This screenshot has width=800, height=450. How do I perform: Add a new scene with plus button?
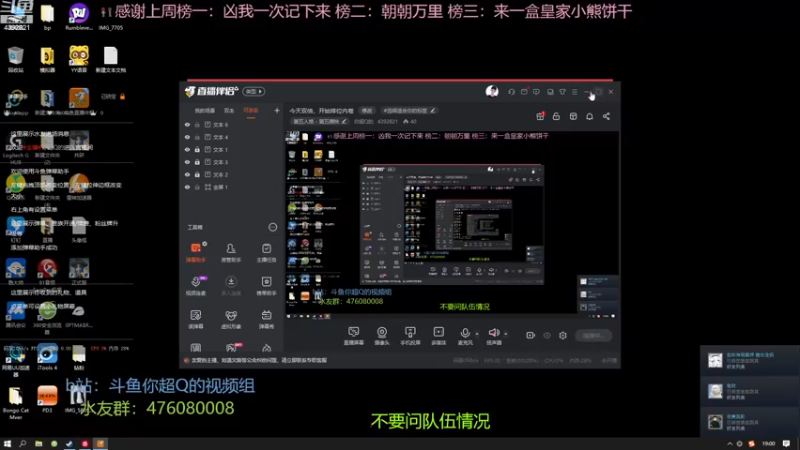[277, 110]
